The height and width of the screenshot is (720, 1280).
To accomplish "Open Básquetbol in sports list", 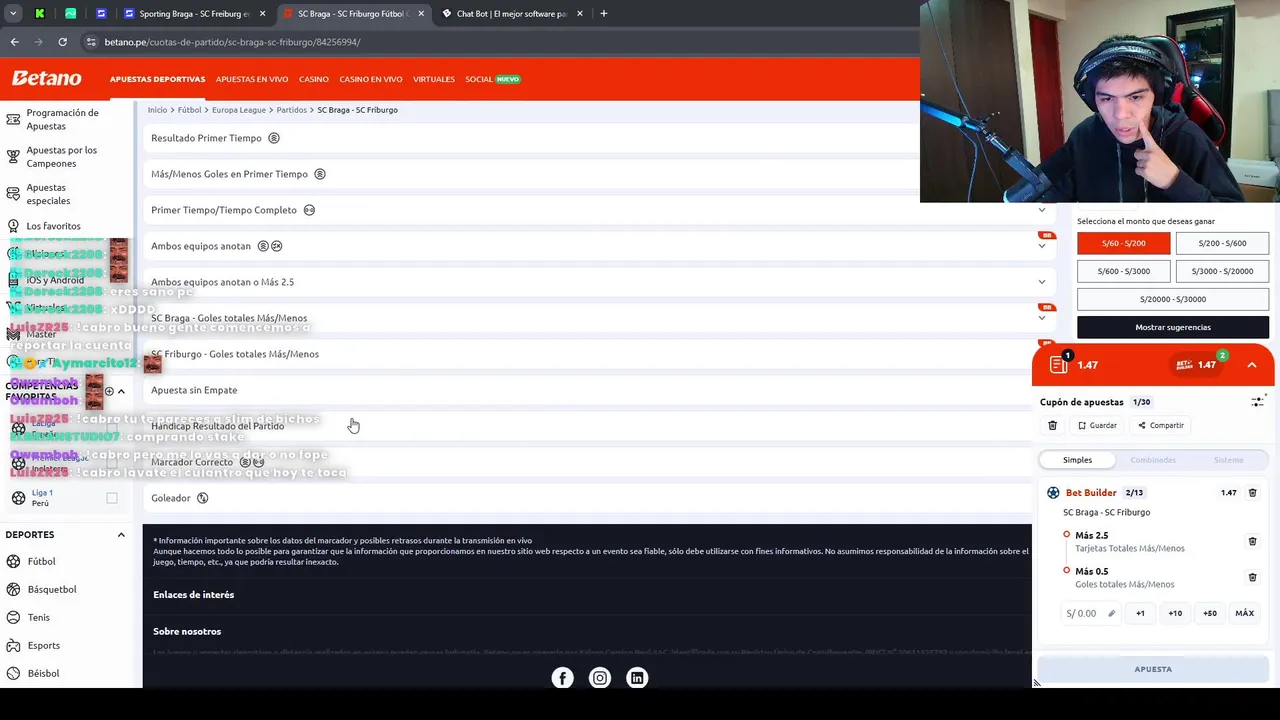I will (52, 589).
